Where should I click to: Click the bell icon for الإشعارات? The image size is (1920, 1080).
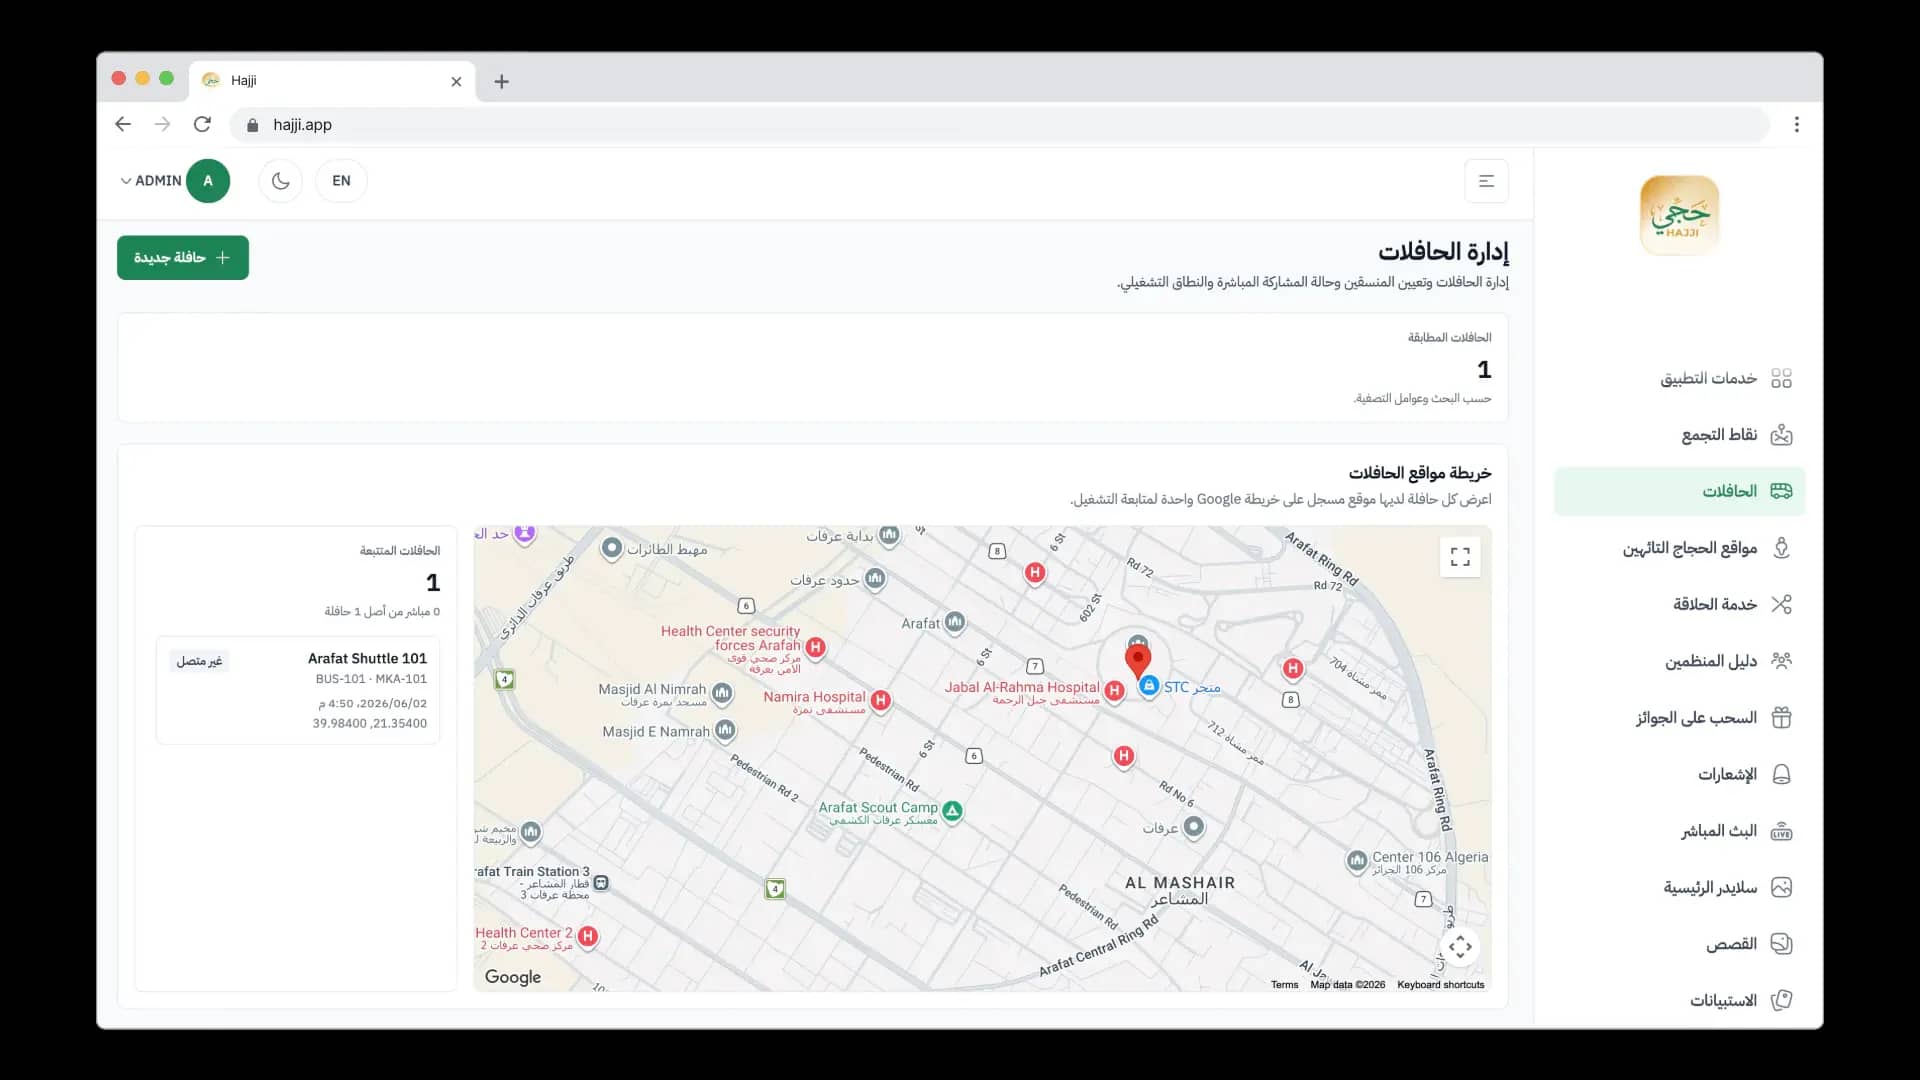click(x=1781, y=774)
